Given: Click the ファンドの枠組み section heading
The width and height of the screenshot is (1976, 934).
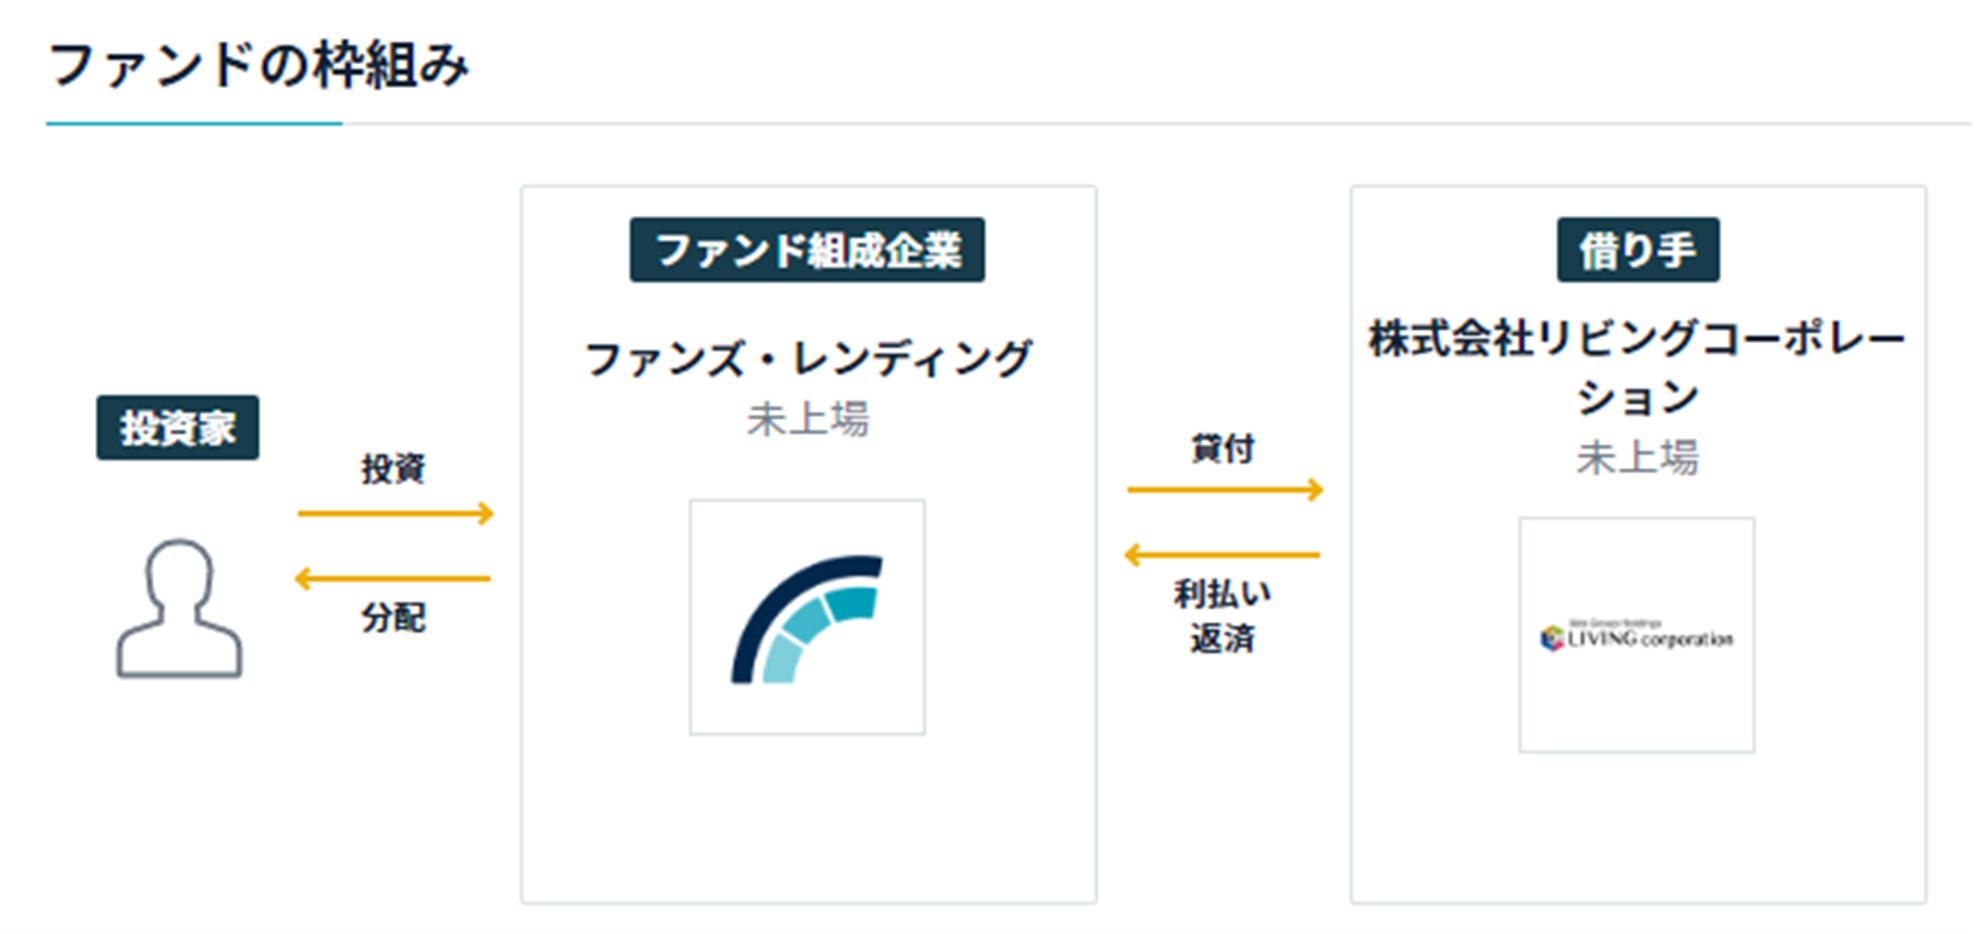Looking at the screenshot, I should [258, 66].
